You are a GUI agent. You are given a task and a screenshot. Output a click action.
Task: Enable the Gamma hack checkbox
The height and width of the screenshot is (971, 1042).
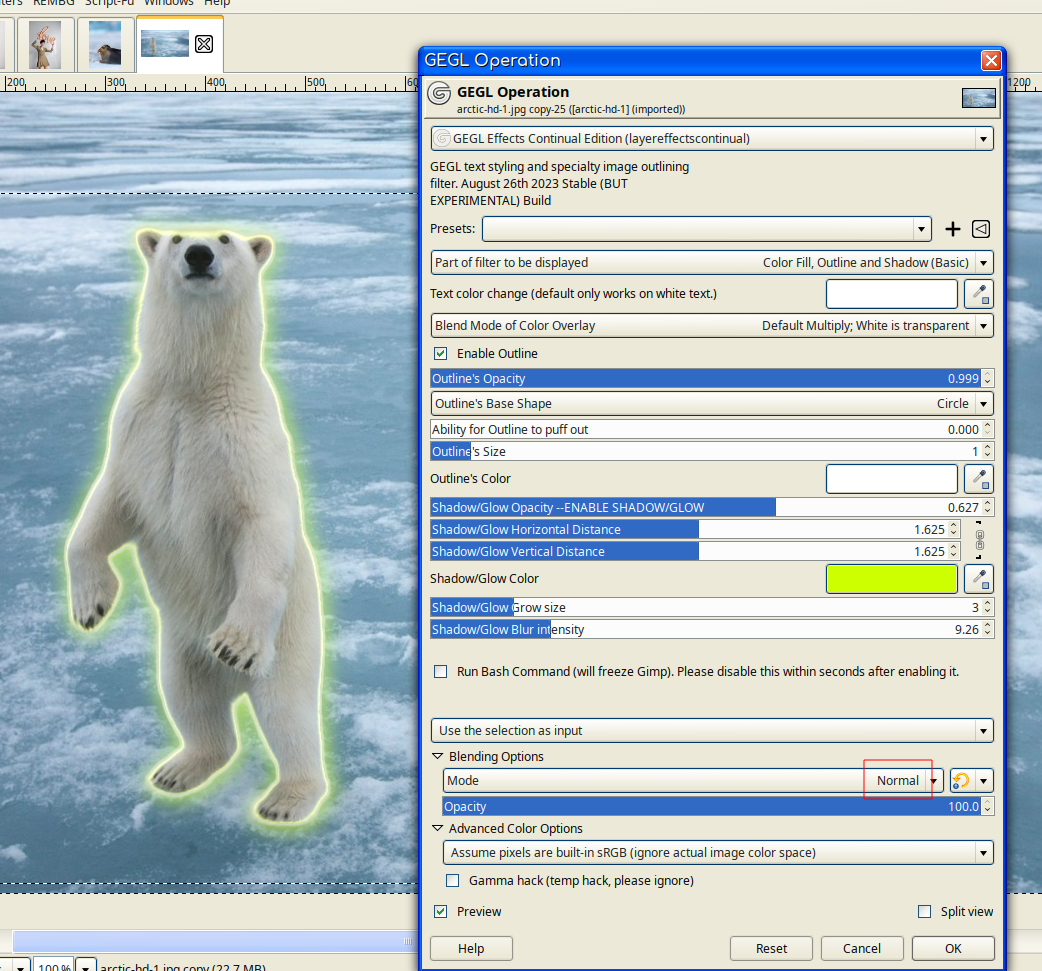pos(453,881)
